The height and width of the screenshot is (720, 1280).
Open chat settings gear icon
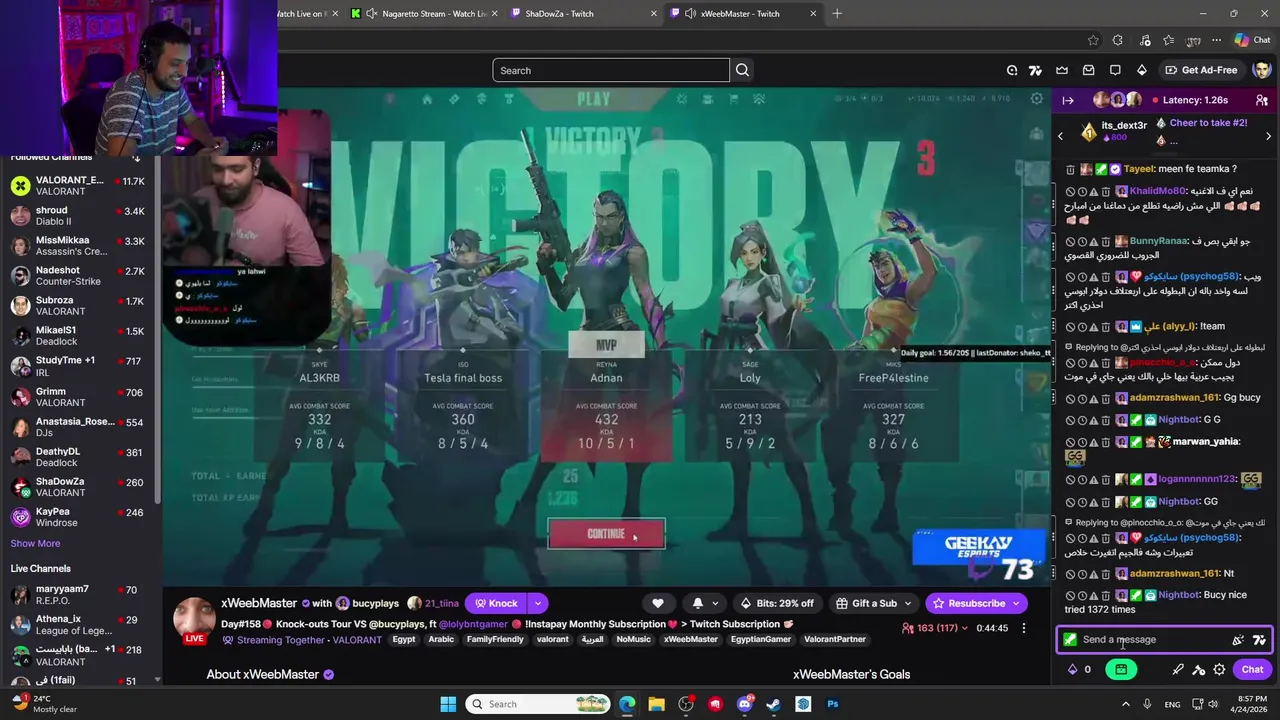(1219, 670)
